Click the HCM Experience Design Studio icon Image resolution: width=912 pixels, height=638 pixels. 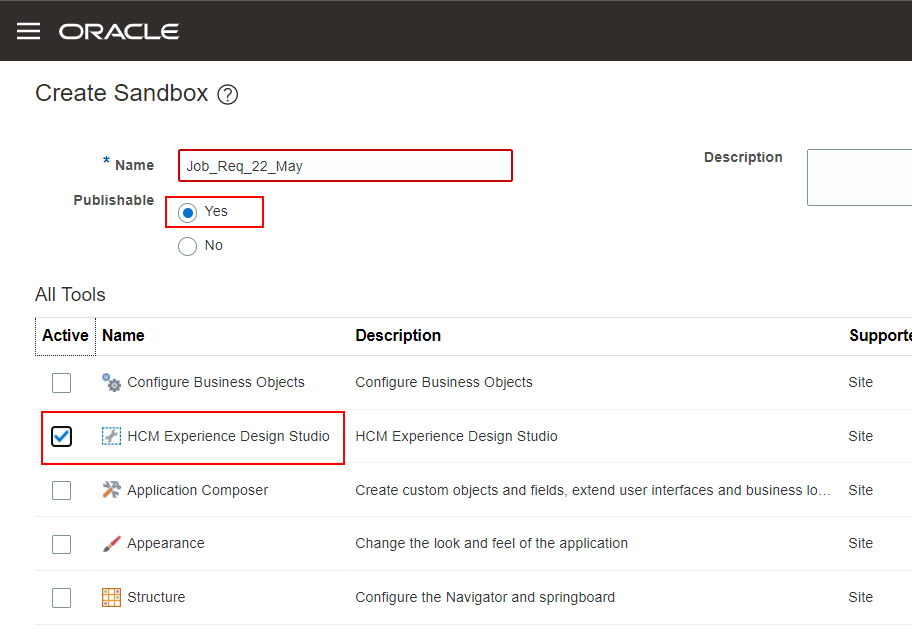pos(111,436)
